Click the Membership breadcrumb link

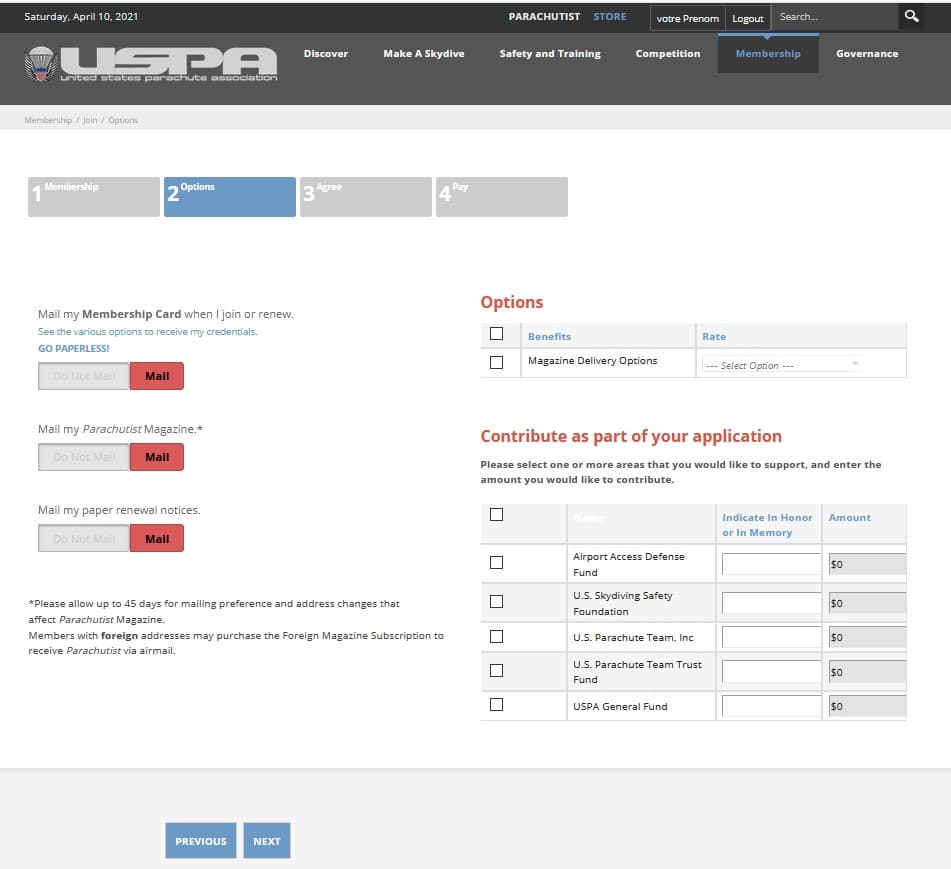pos(48,120)
